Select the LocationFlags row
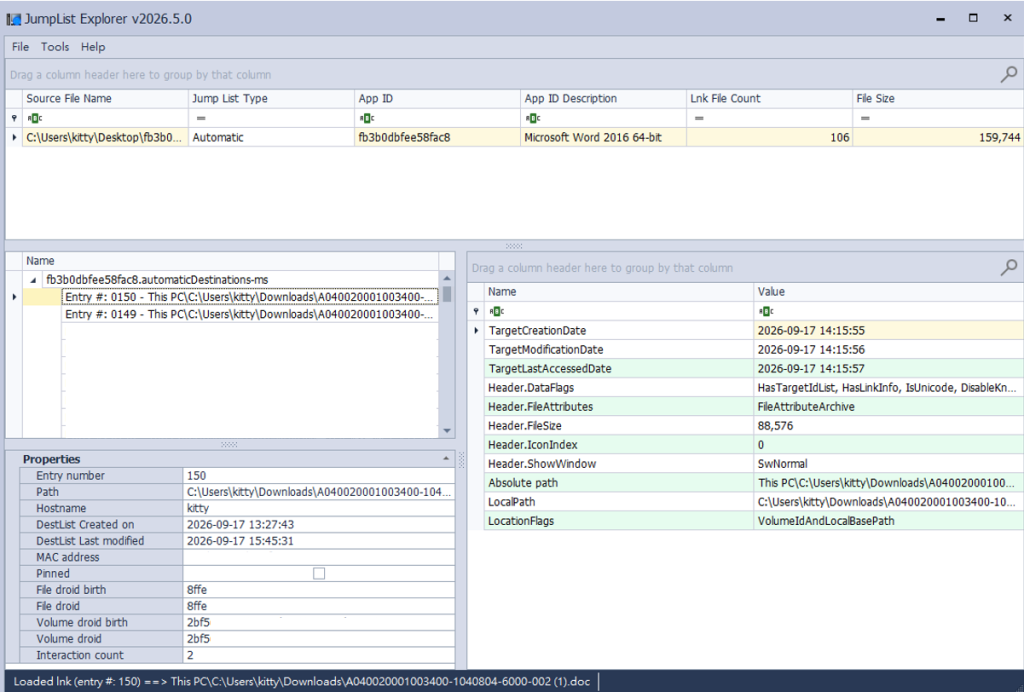Image resolution: width=1024 pixels, height=692 pixels. coord(754,521)
